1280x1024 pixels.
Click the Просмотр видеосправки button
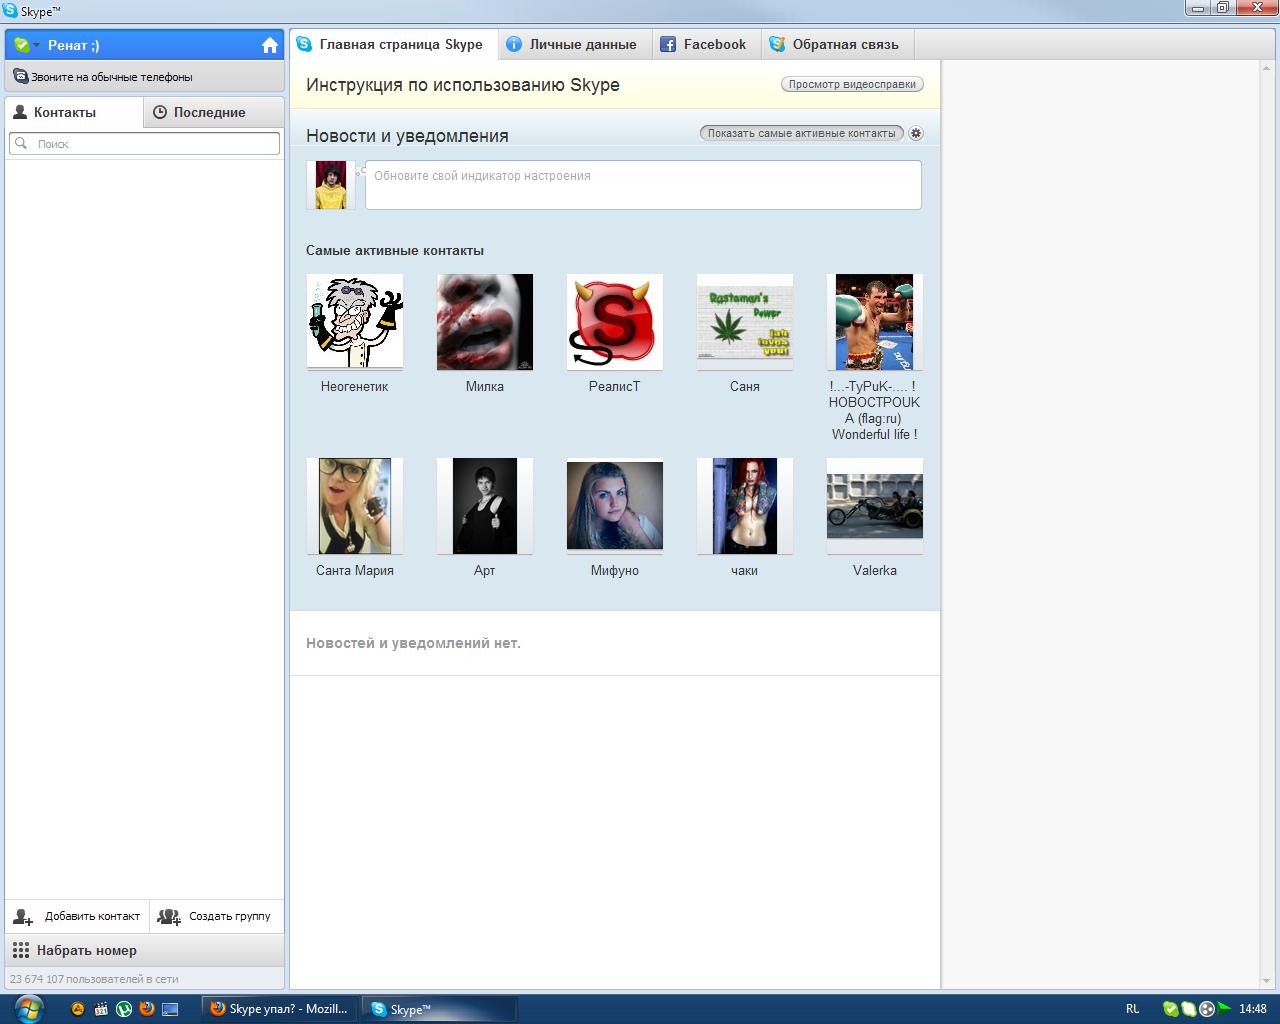pos(852,84)
